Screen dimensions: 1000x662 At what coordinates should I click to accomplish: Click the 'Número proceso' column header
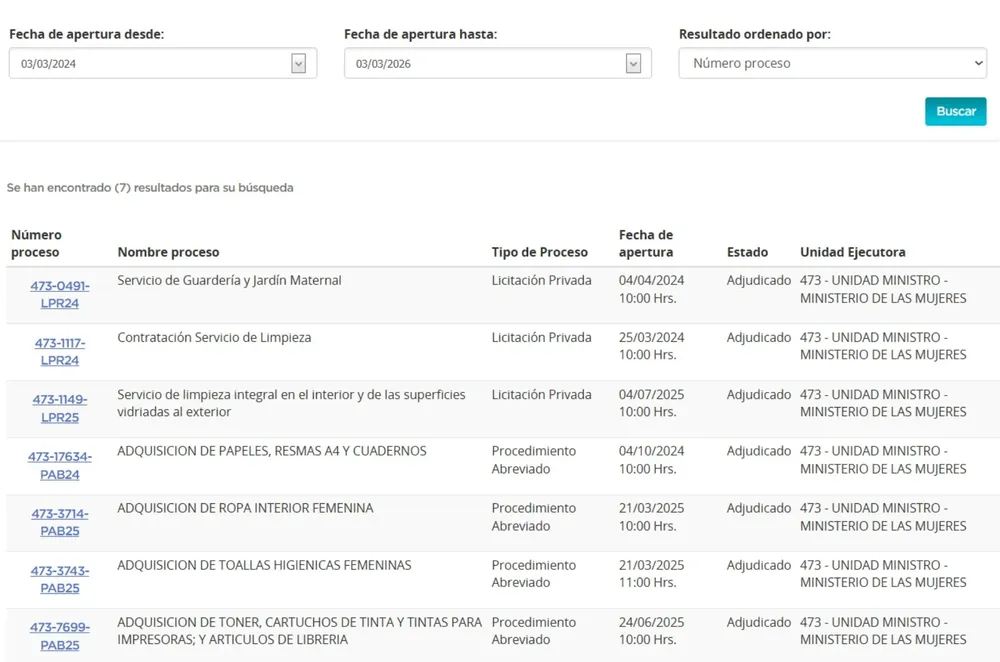tap(36, 244)
